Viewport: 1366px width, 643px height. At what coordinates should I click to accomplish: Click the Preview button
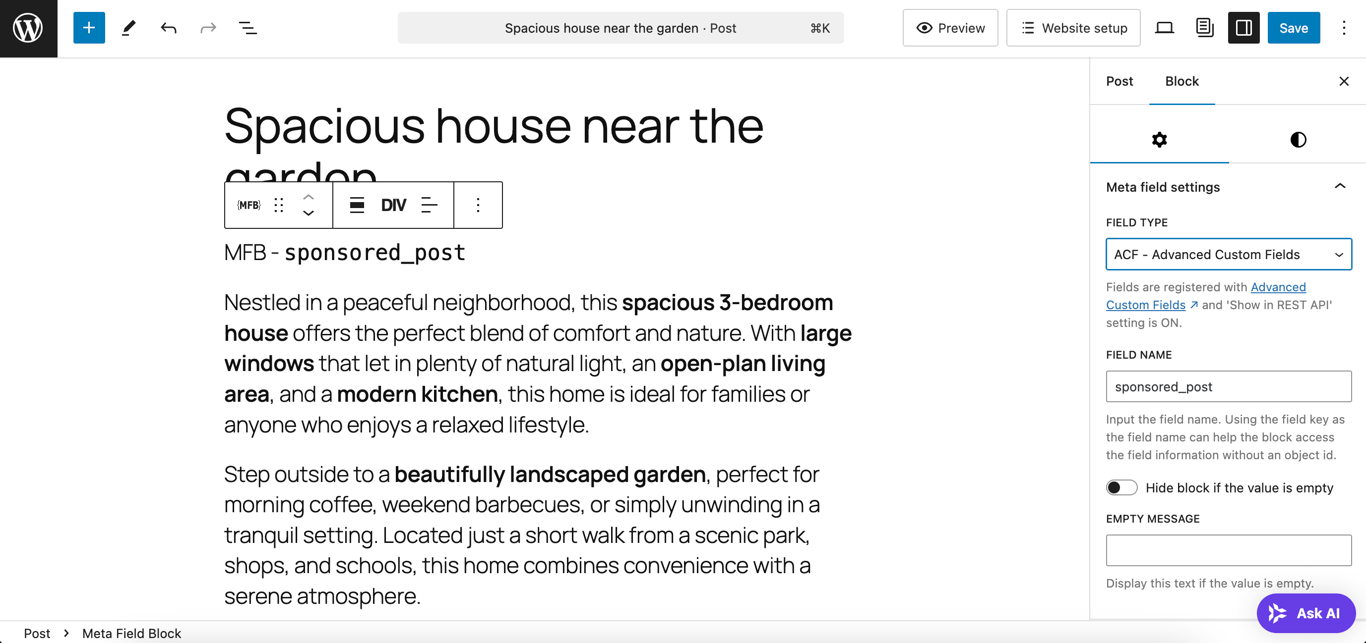pos(949,27)
